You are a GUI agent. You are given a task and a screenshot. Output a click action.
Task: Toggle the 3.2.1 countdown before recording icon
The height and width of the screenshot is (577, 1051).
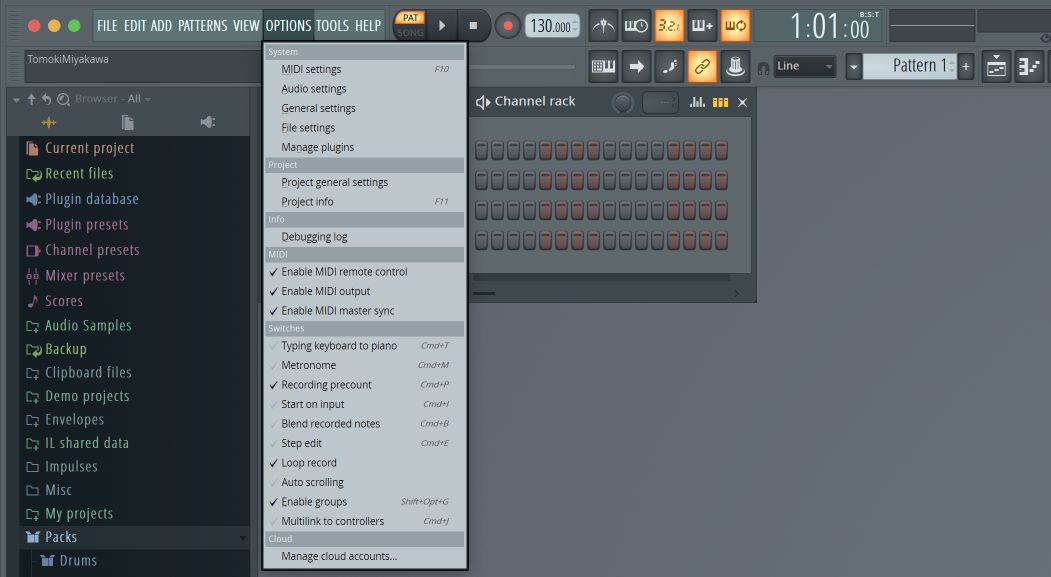coord(669,26)
